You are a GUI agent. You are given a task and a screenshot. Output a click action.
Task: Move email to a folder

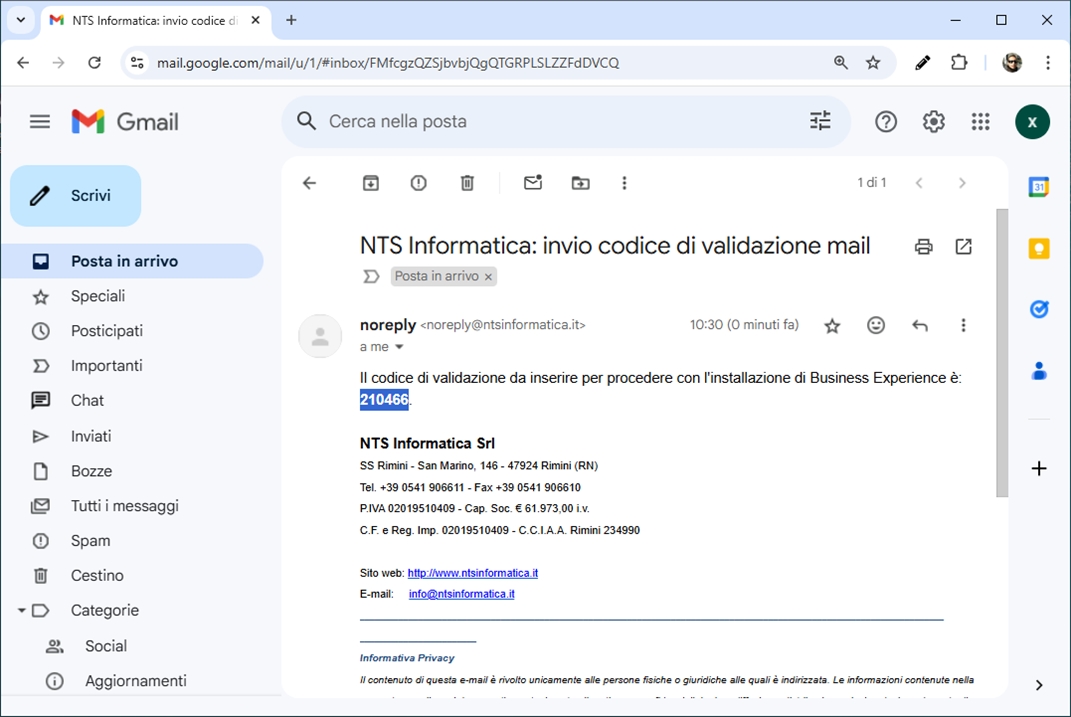click(x=581, y=183)
